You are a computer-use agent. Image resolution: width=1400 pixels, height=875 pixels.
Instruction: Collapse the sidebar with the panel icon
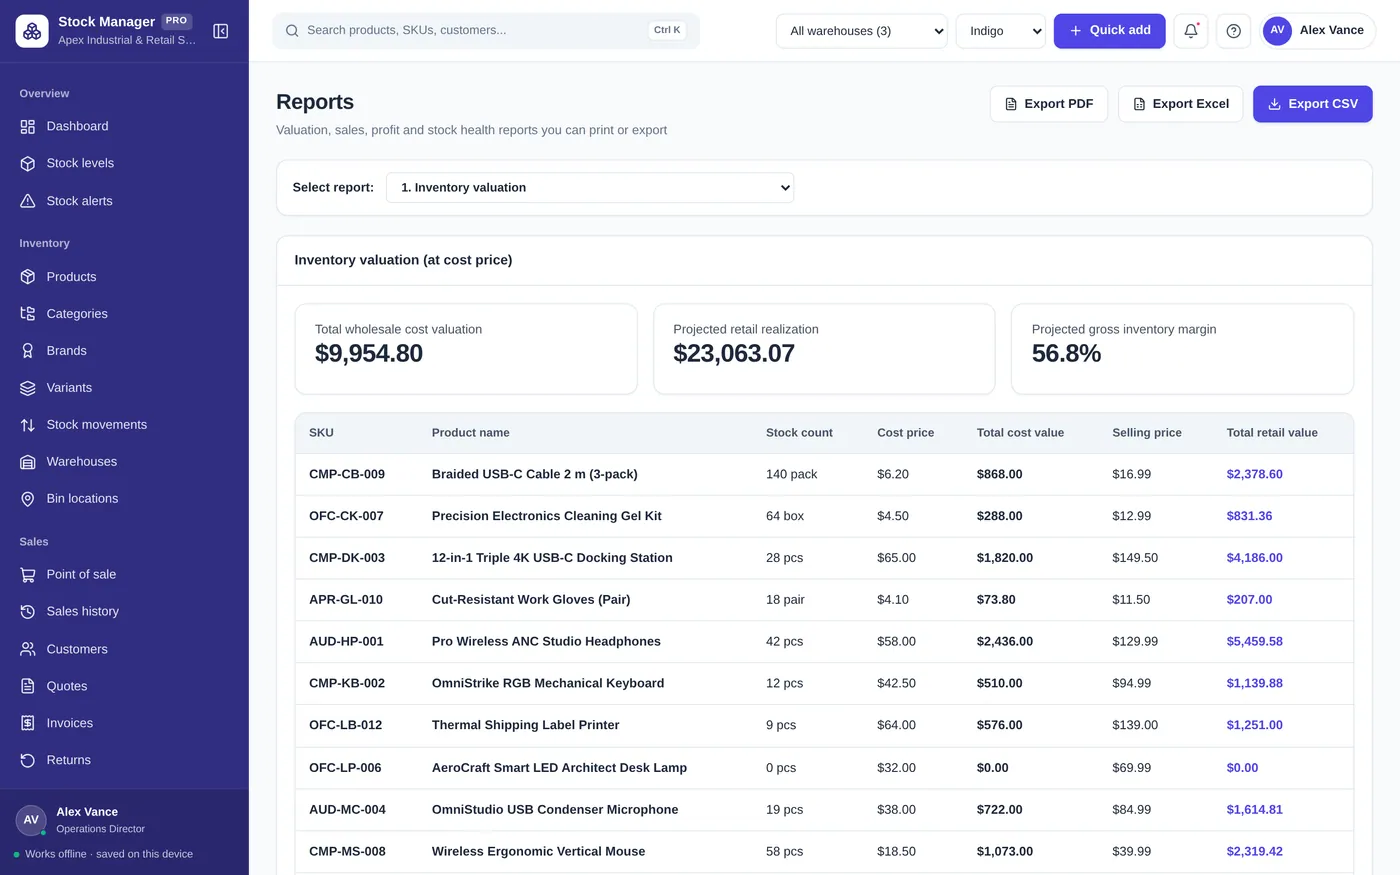click(x=221, y=31)
